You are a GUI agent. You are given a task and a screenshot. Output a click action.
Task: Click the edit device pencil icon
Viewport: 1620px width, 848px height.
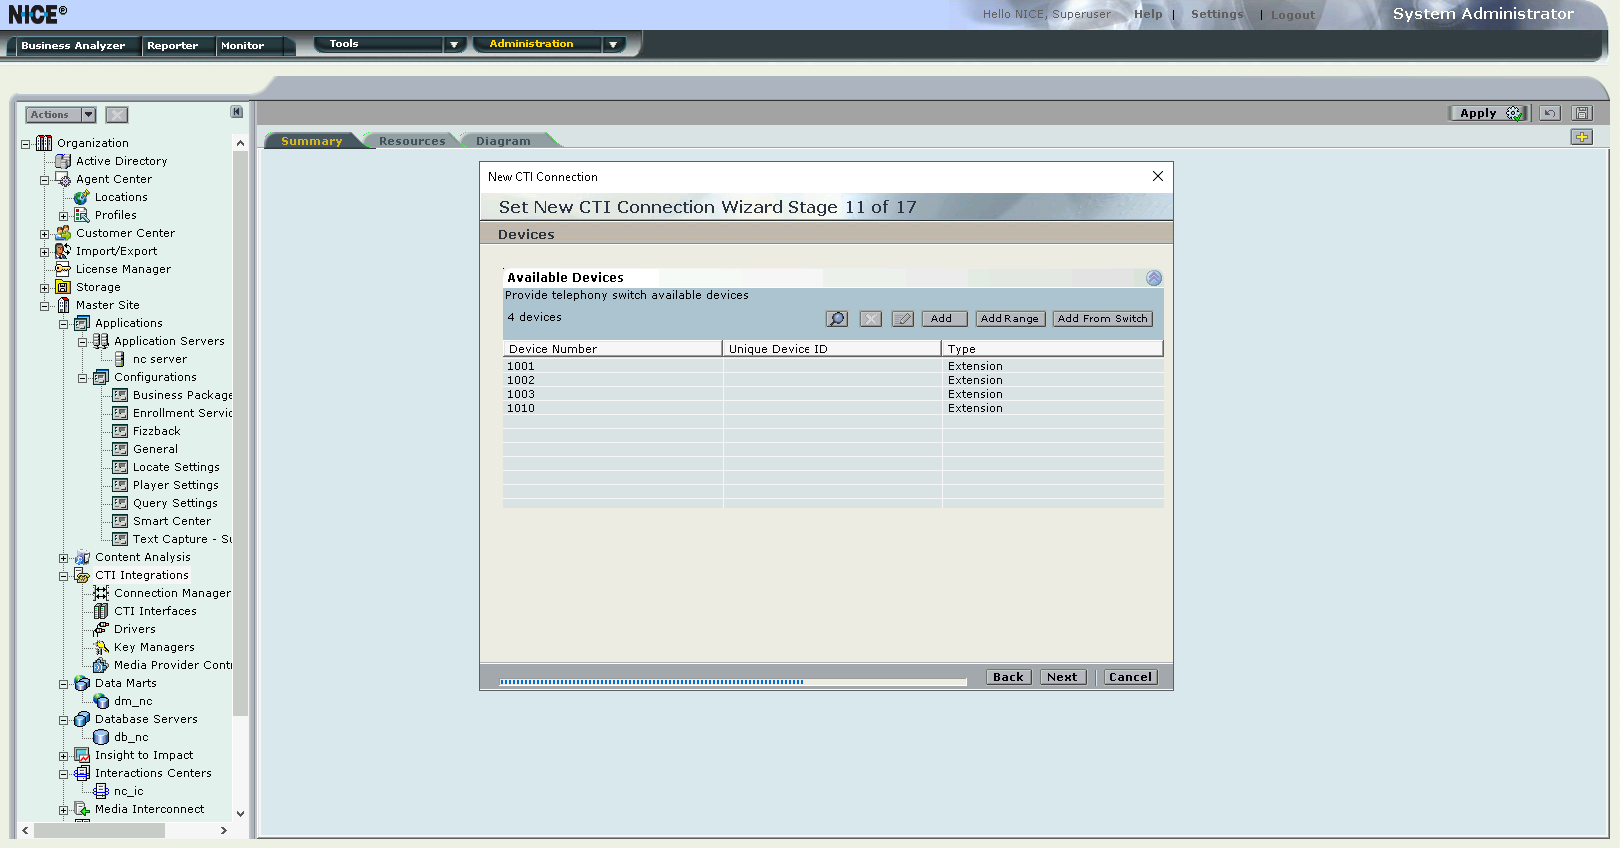902,319
